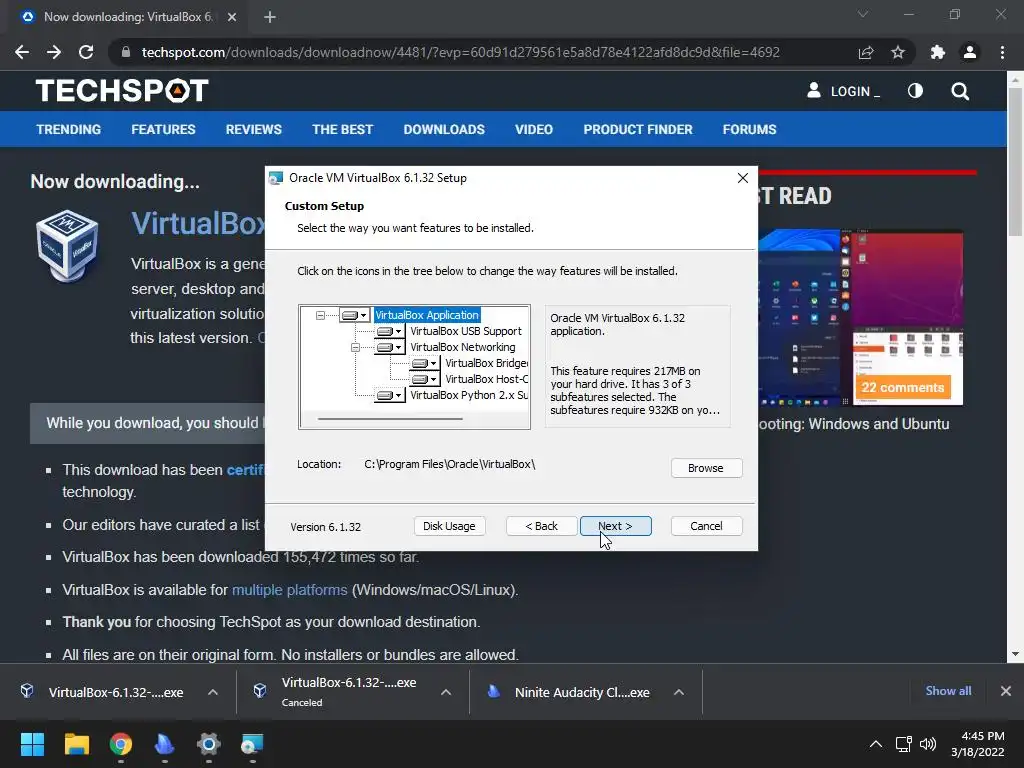1024x768 pixels.
Task: Close the downloads bar
Action: point(1006,691)
